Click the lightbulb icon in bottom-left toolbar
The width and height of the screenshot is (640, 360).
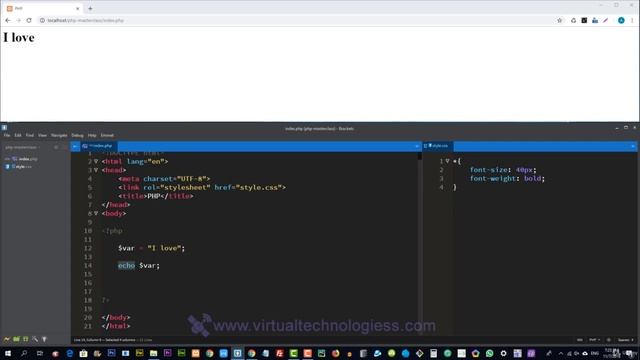(44, 340)
